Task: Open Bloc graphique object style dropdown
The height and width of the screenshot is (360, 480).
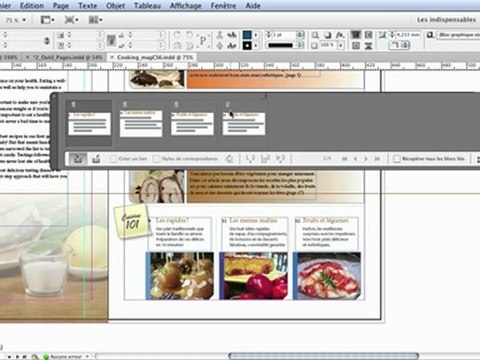Action: pos(459,35)
